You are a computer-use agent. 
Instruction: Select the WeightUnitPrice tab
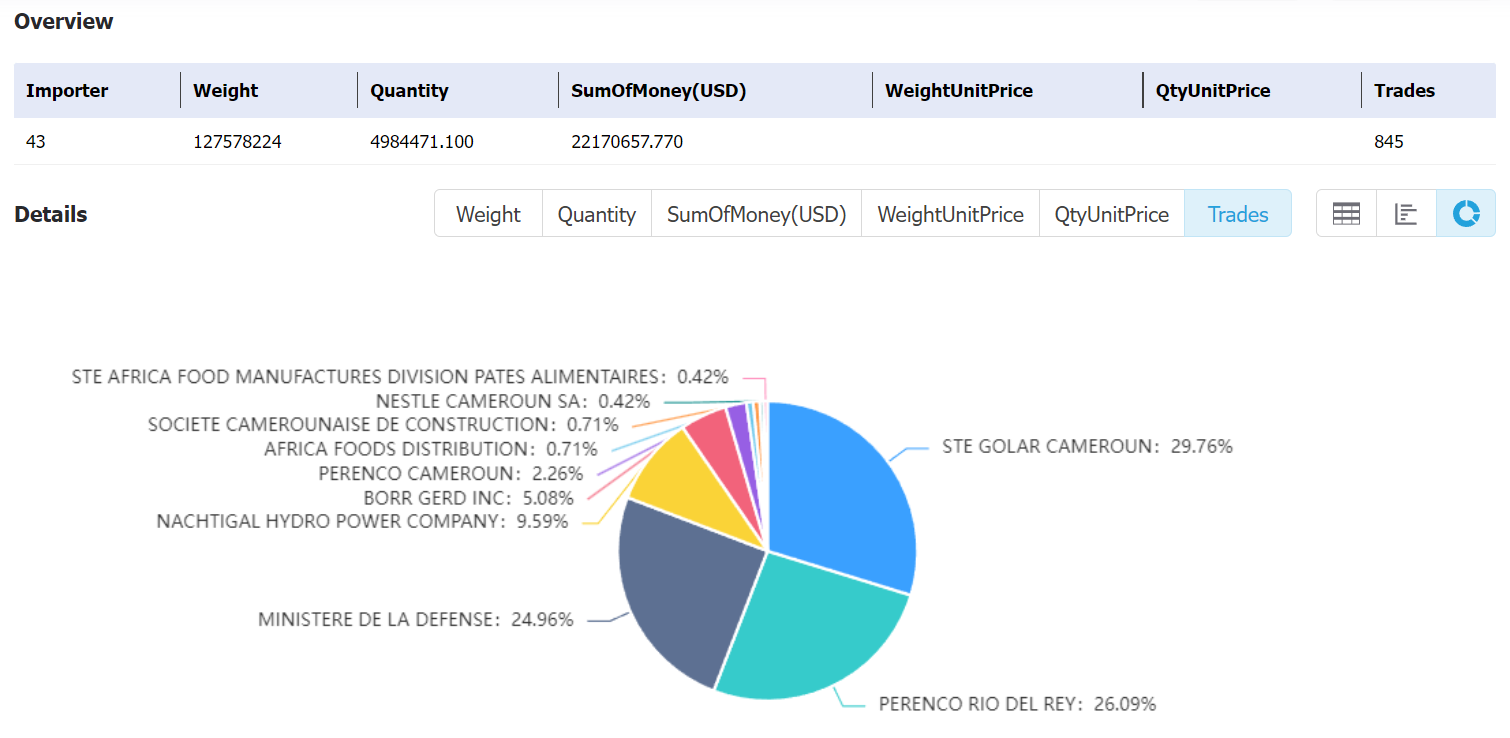coord(951,214)
